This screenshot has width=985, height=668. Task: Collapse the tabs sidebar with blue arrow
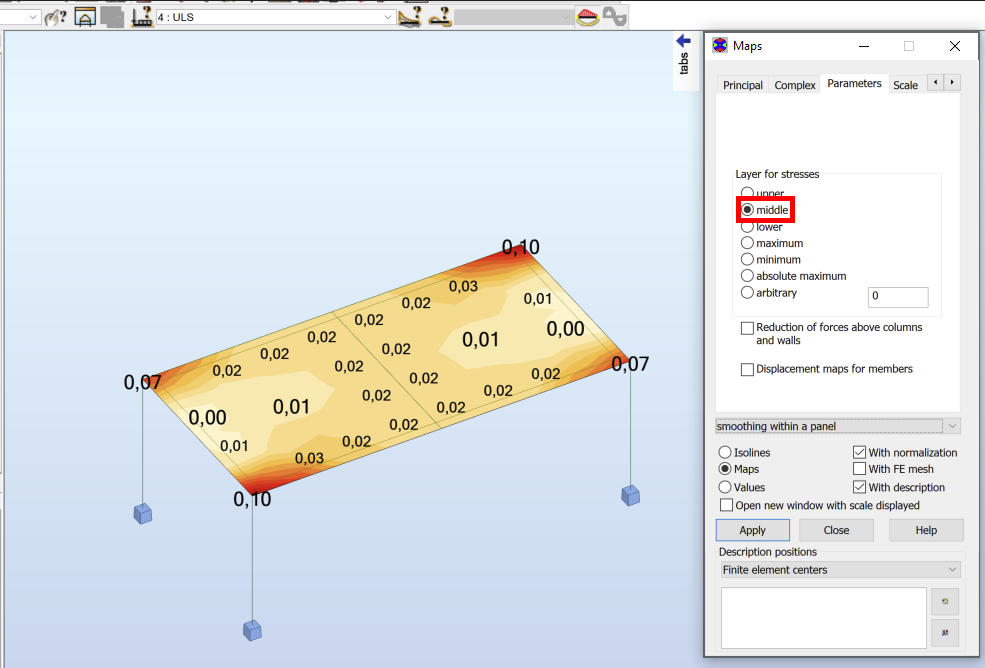coord(683,42)
